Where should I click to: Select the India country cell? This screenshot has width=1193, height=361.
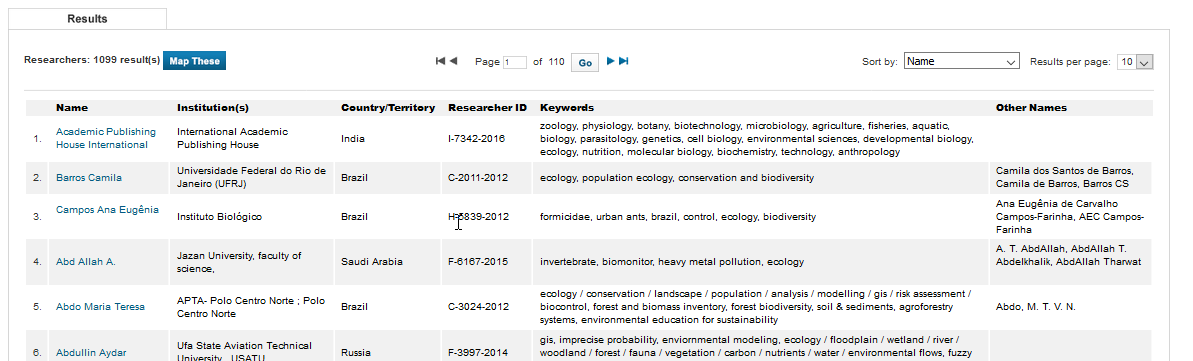(x=352, y=139)
